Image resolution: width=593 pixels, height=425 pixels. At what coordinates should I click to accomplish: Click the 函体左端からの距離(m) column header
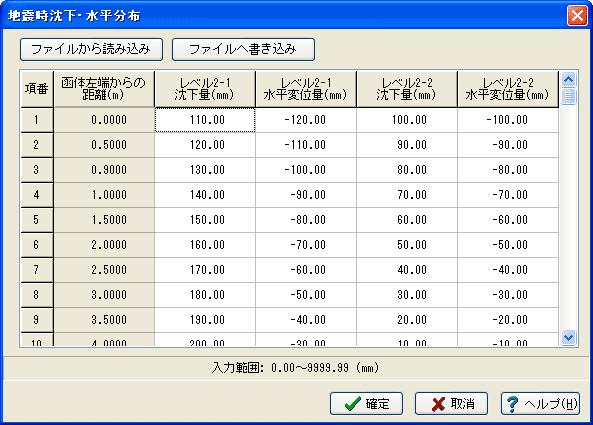click(104, 89)
